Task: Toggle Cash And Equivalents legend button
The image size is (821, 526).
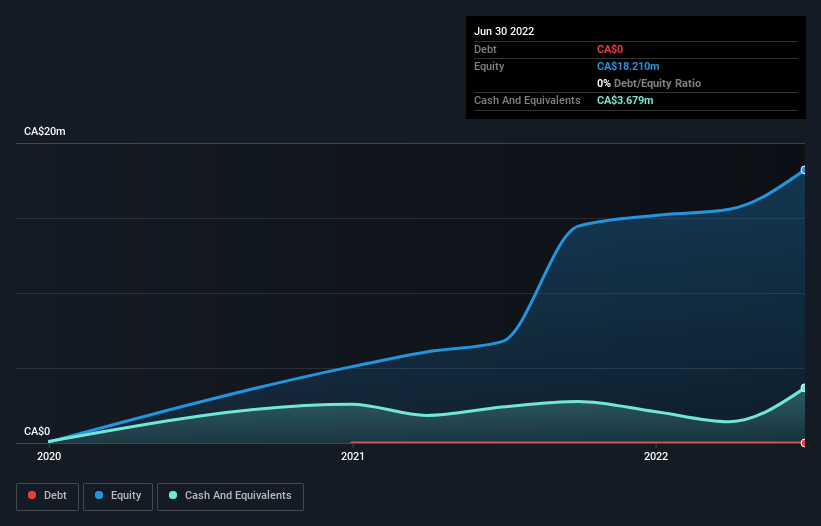Action: [230, 496]
